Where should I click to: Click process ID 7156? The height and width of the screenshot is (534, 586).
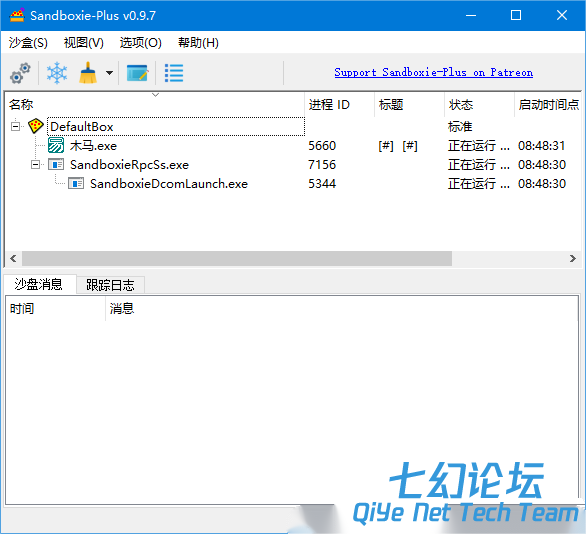[322, 164]
